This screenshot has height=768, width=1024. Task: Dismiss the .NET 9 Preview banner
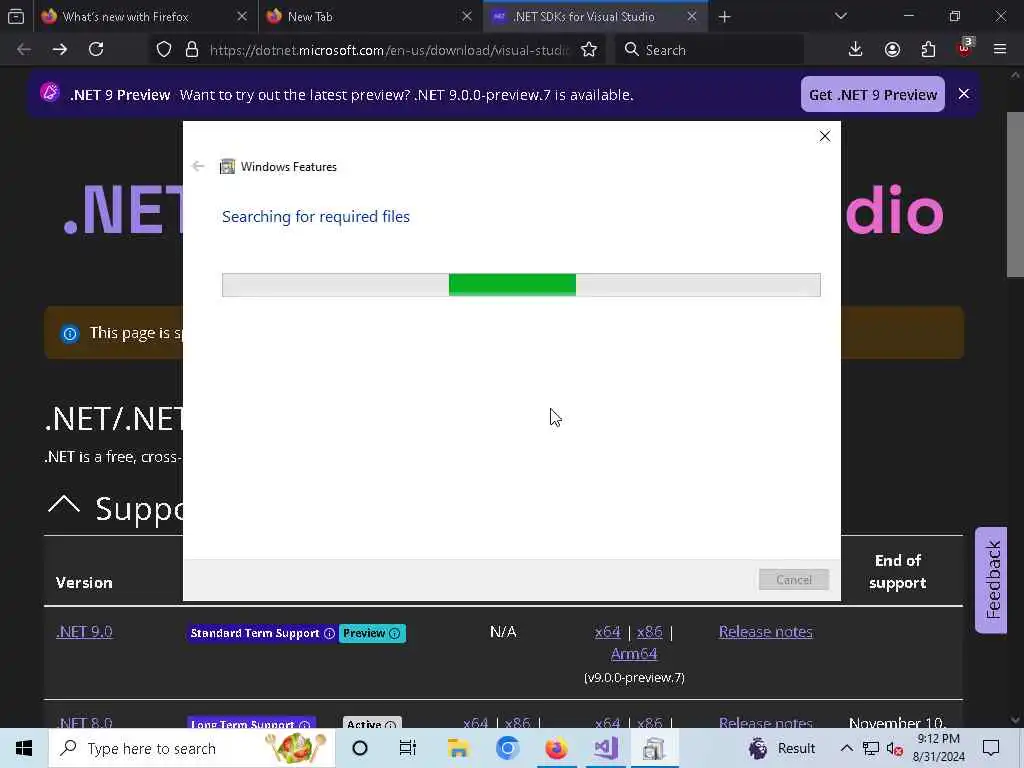pos(963,94)
